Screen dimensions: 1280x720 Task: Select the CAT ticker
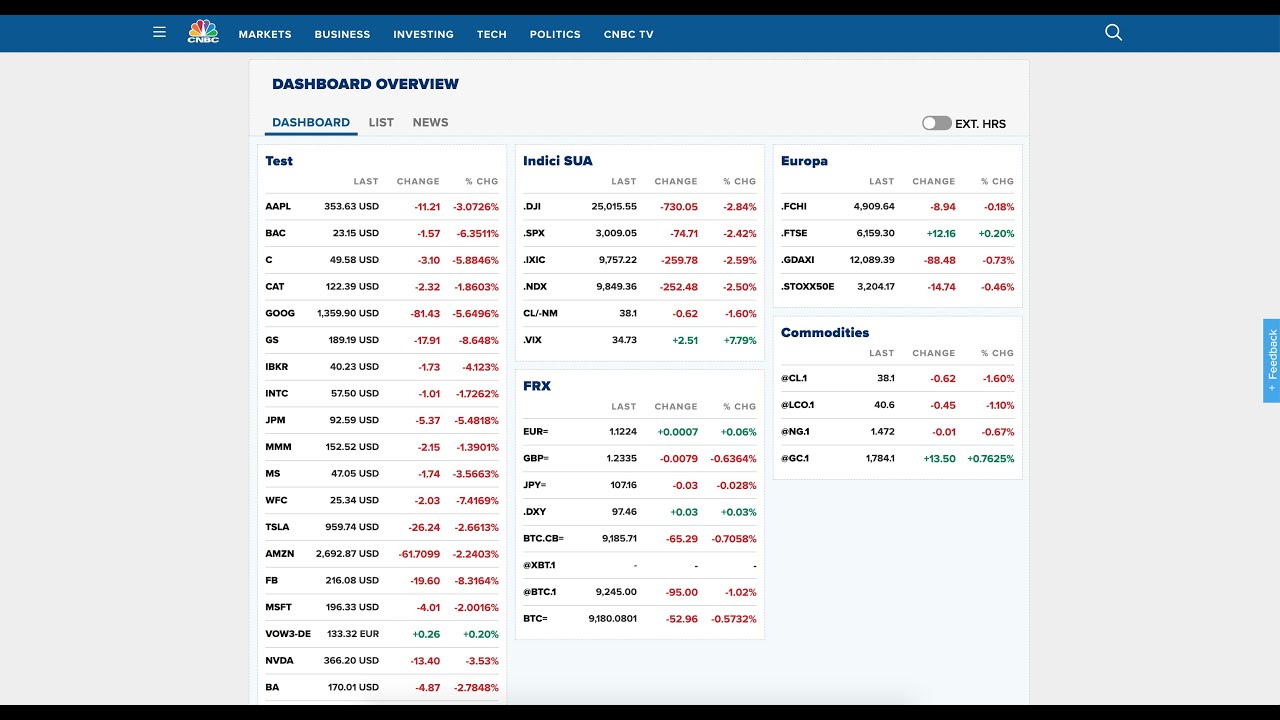(275, 287)
